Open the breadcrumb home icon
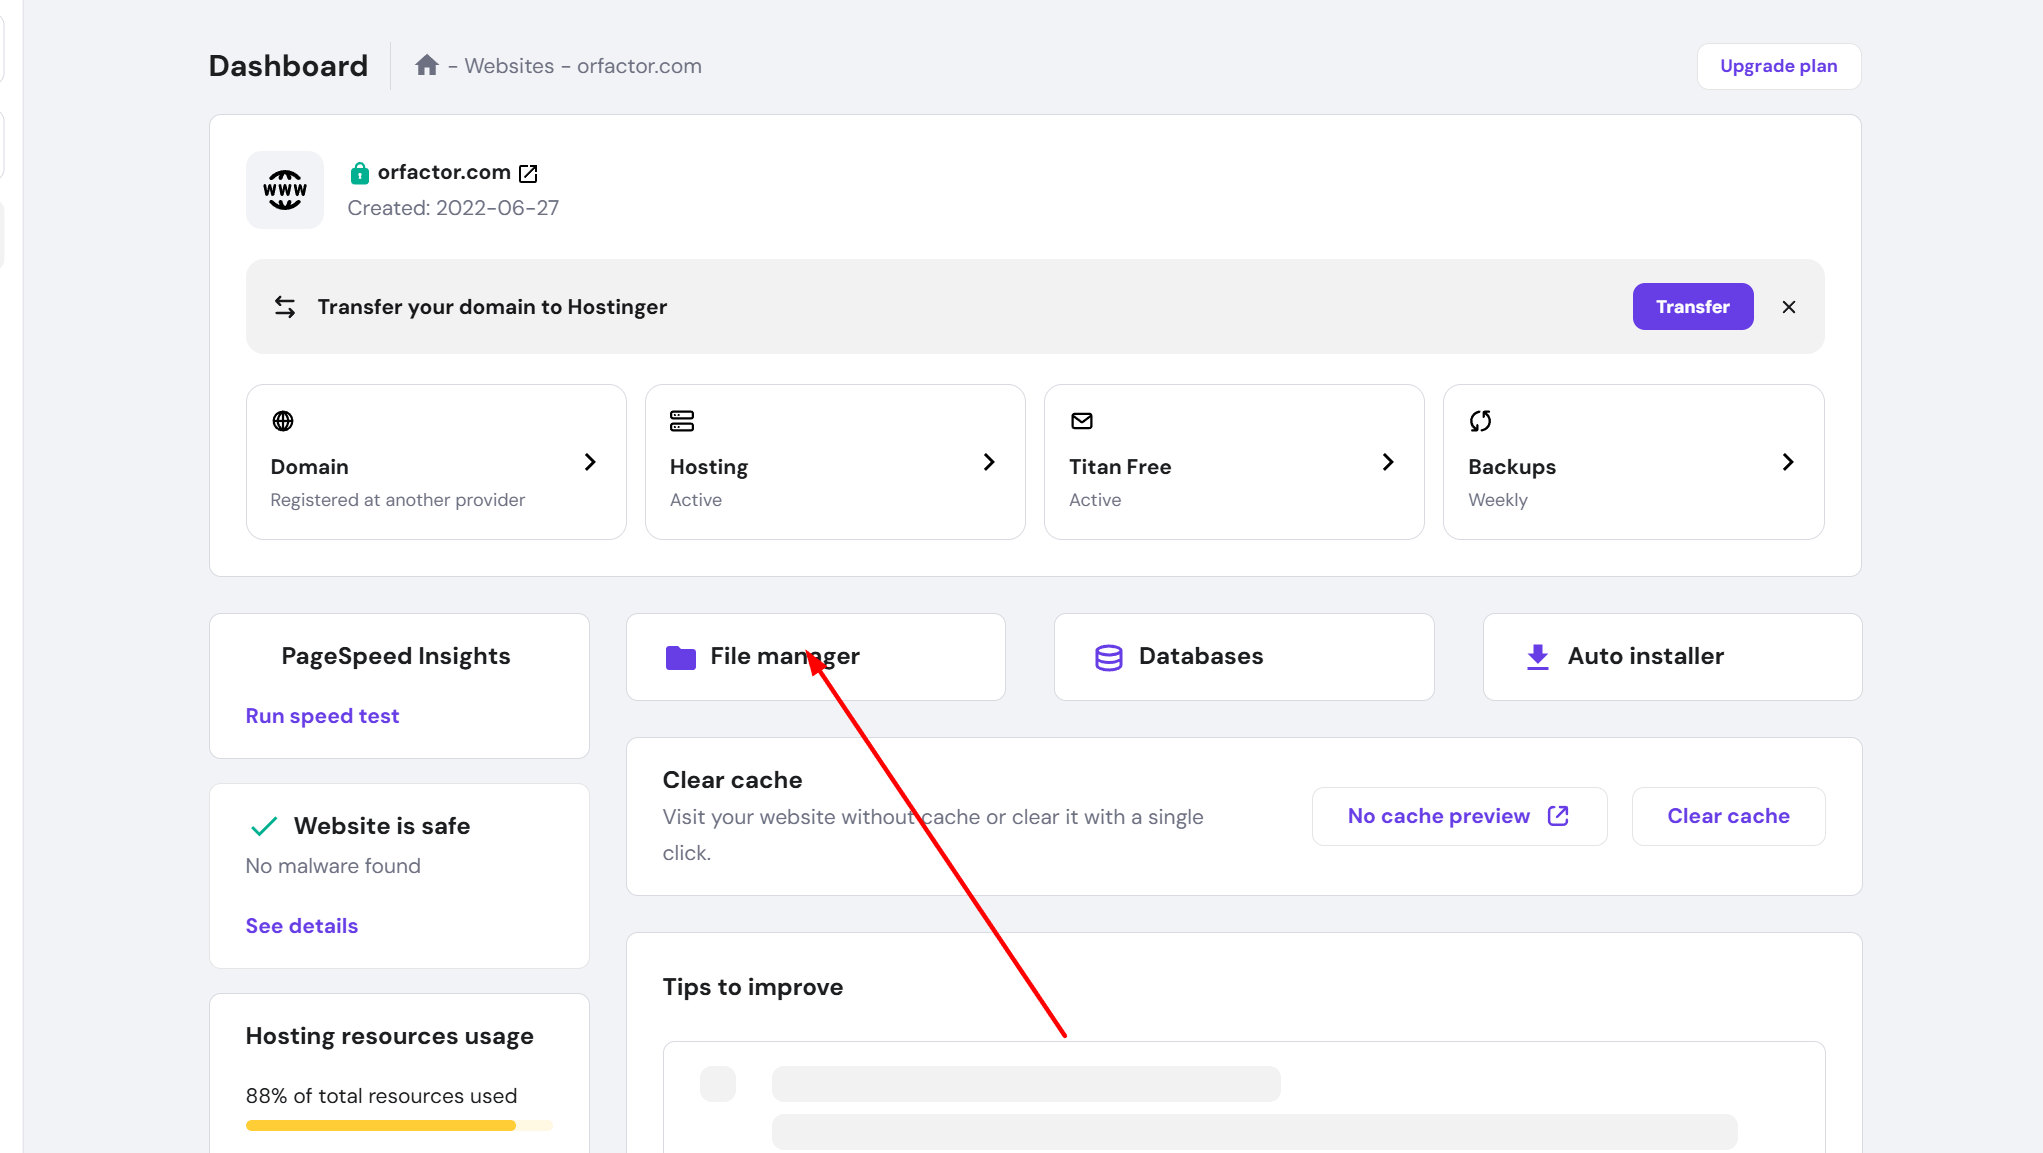 coord(426,64)
